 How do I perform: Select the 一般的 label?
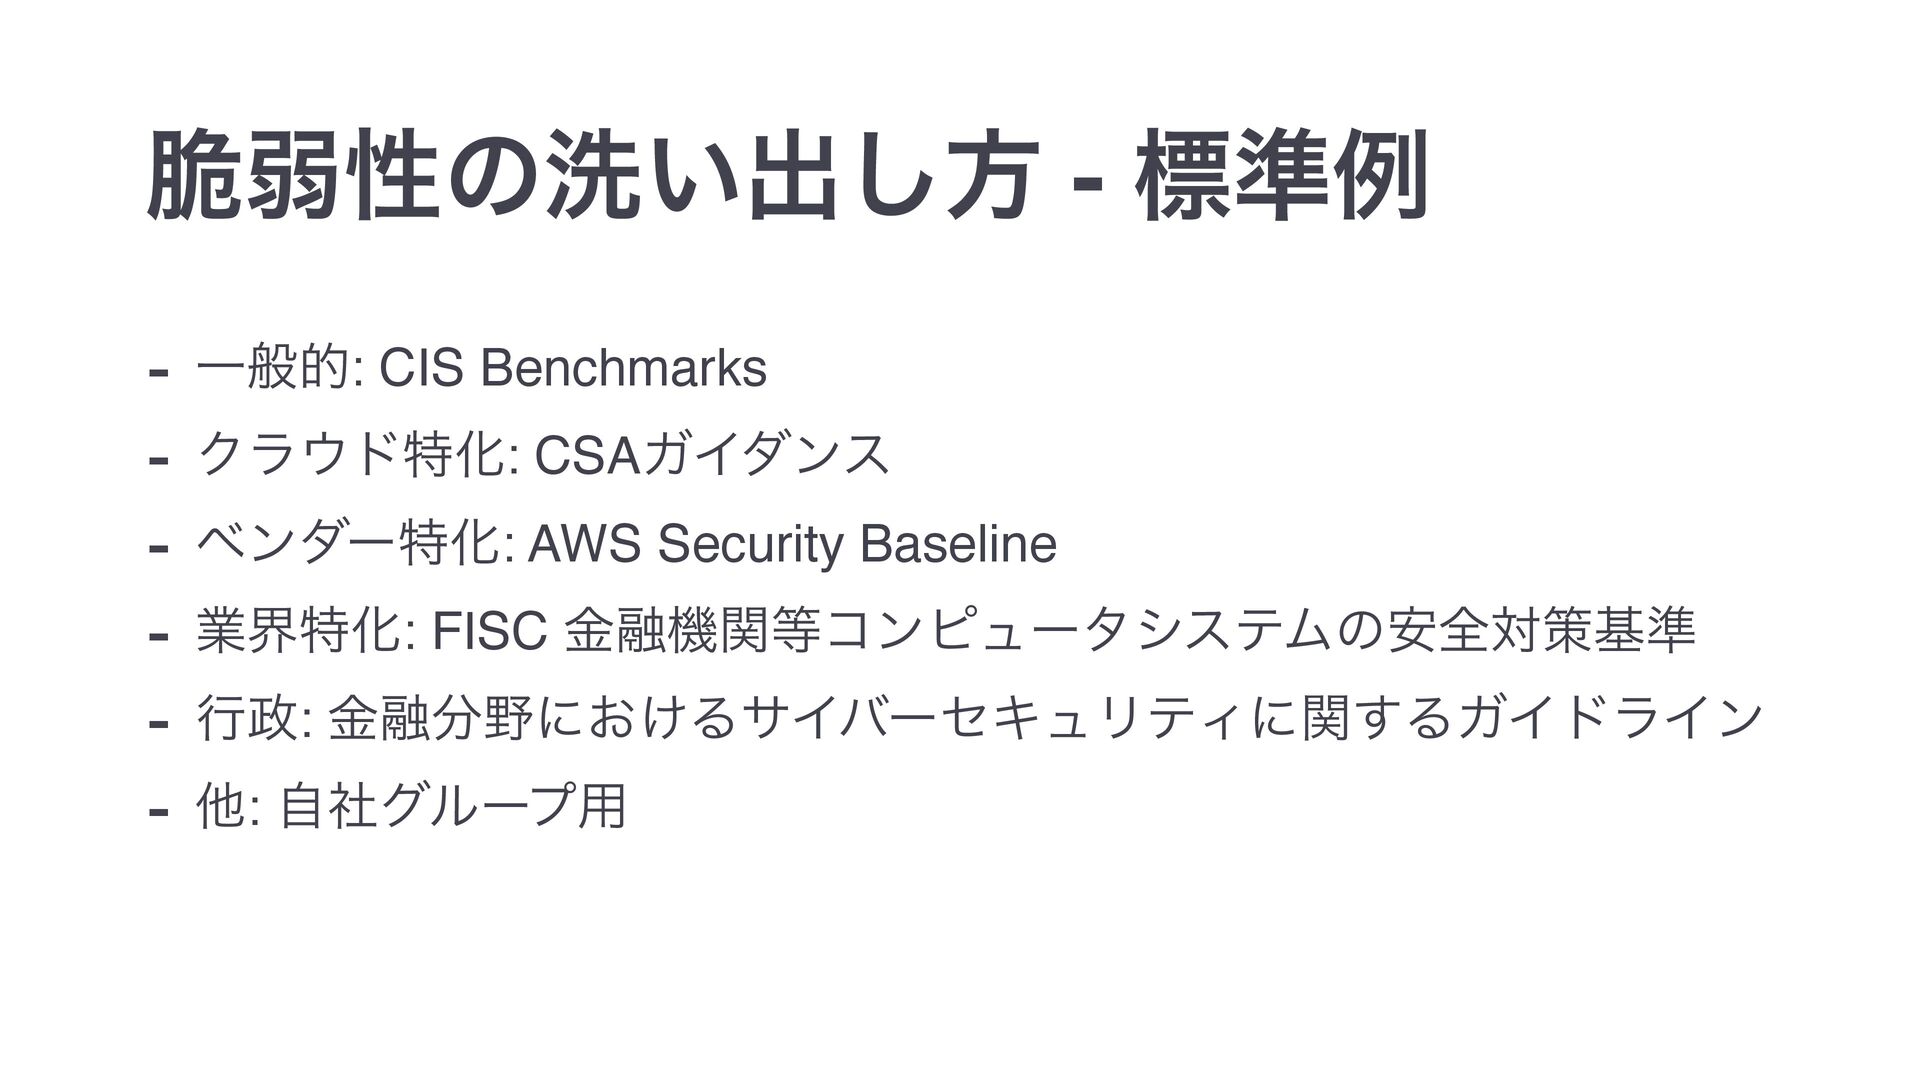(275, 369)
